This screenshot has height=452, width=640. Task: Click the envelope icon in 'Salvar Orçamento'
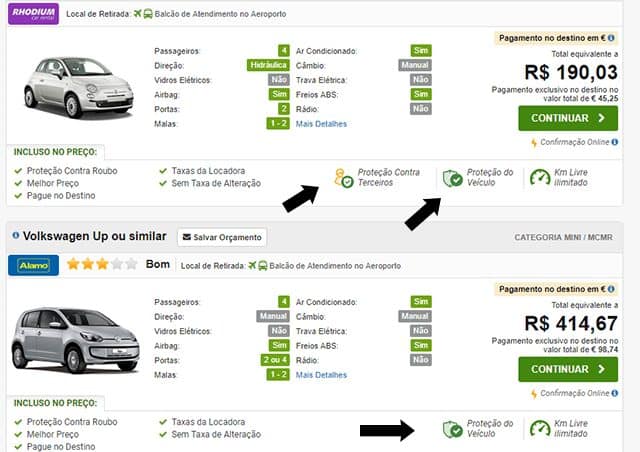[x=187, y=237]
